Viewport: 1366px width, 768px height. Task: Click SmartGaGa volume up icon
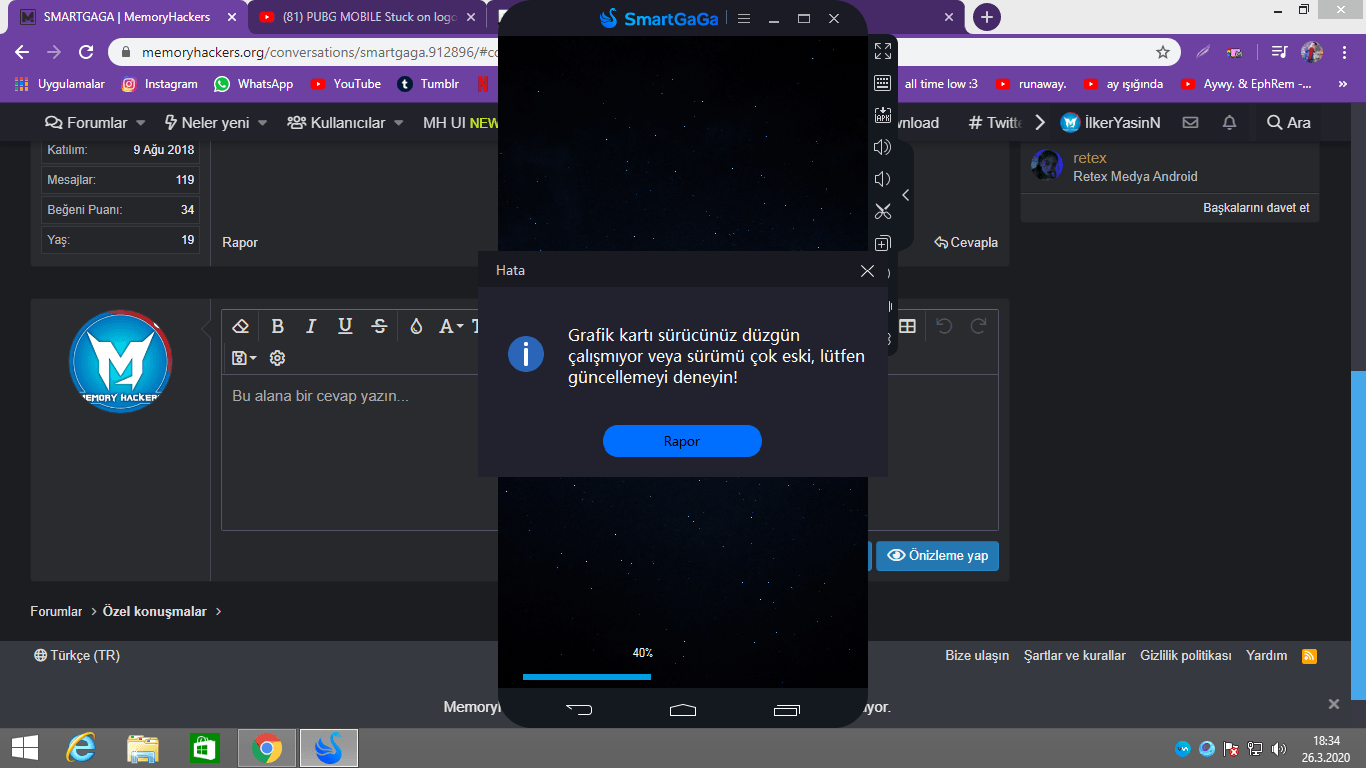(x=882, y=147)
